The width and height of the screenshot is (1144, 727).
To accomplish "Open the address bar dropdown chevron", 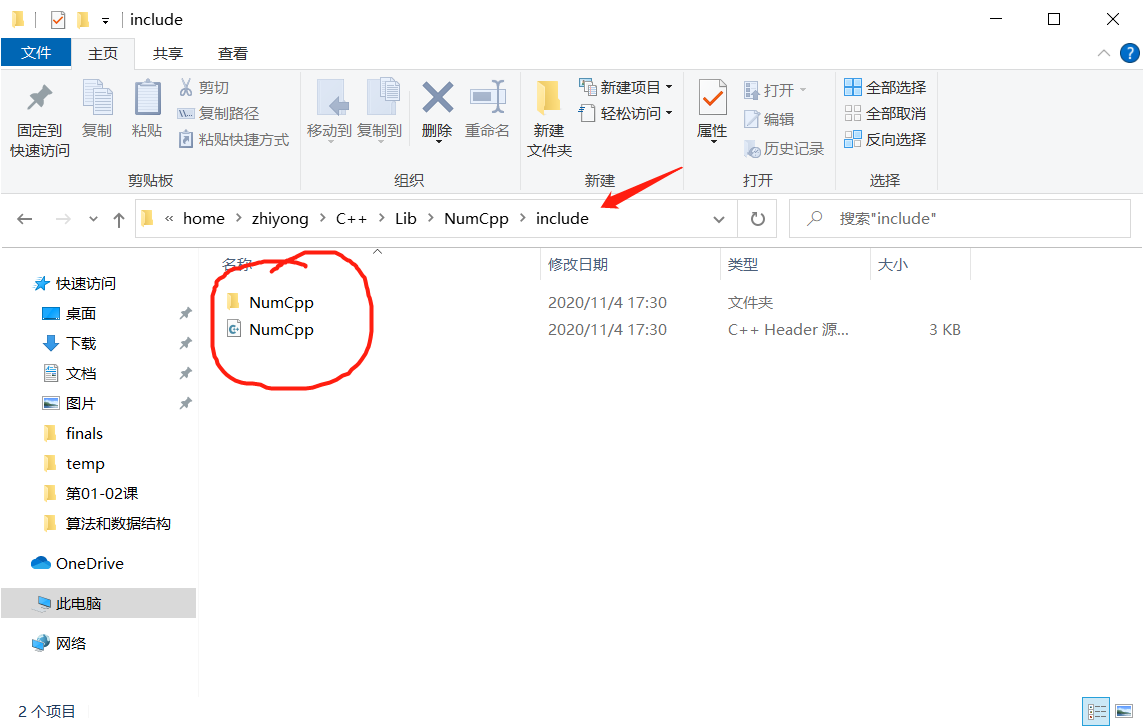I will click(x=718, y=218).
